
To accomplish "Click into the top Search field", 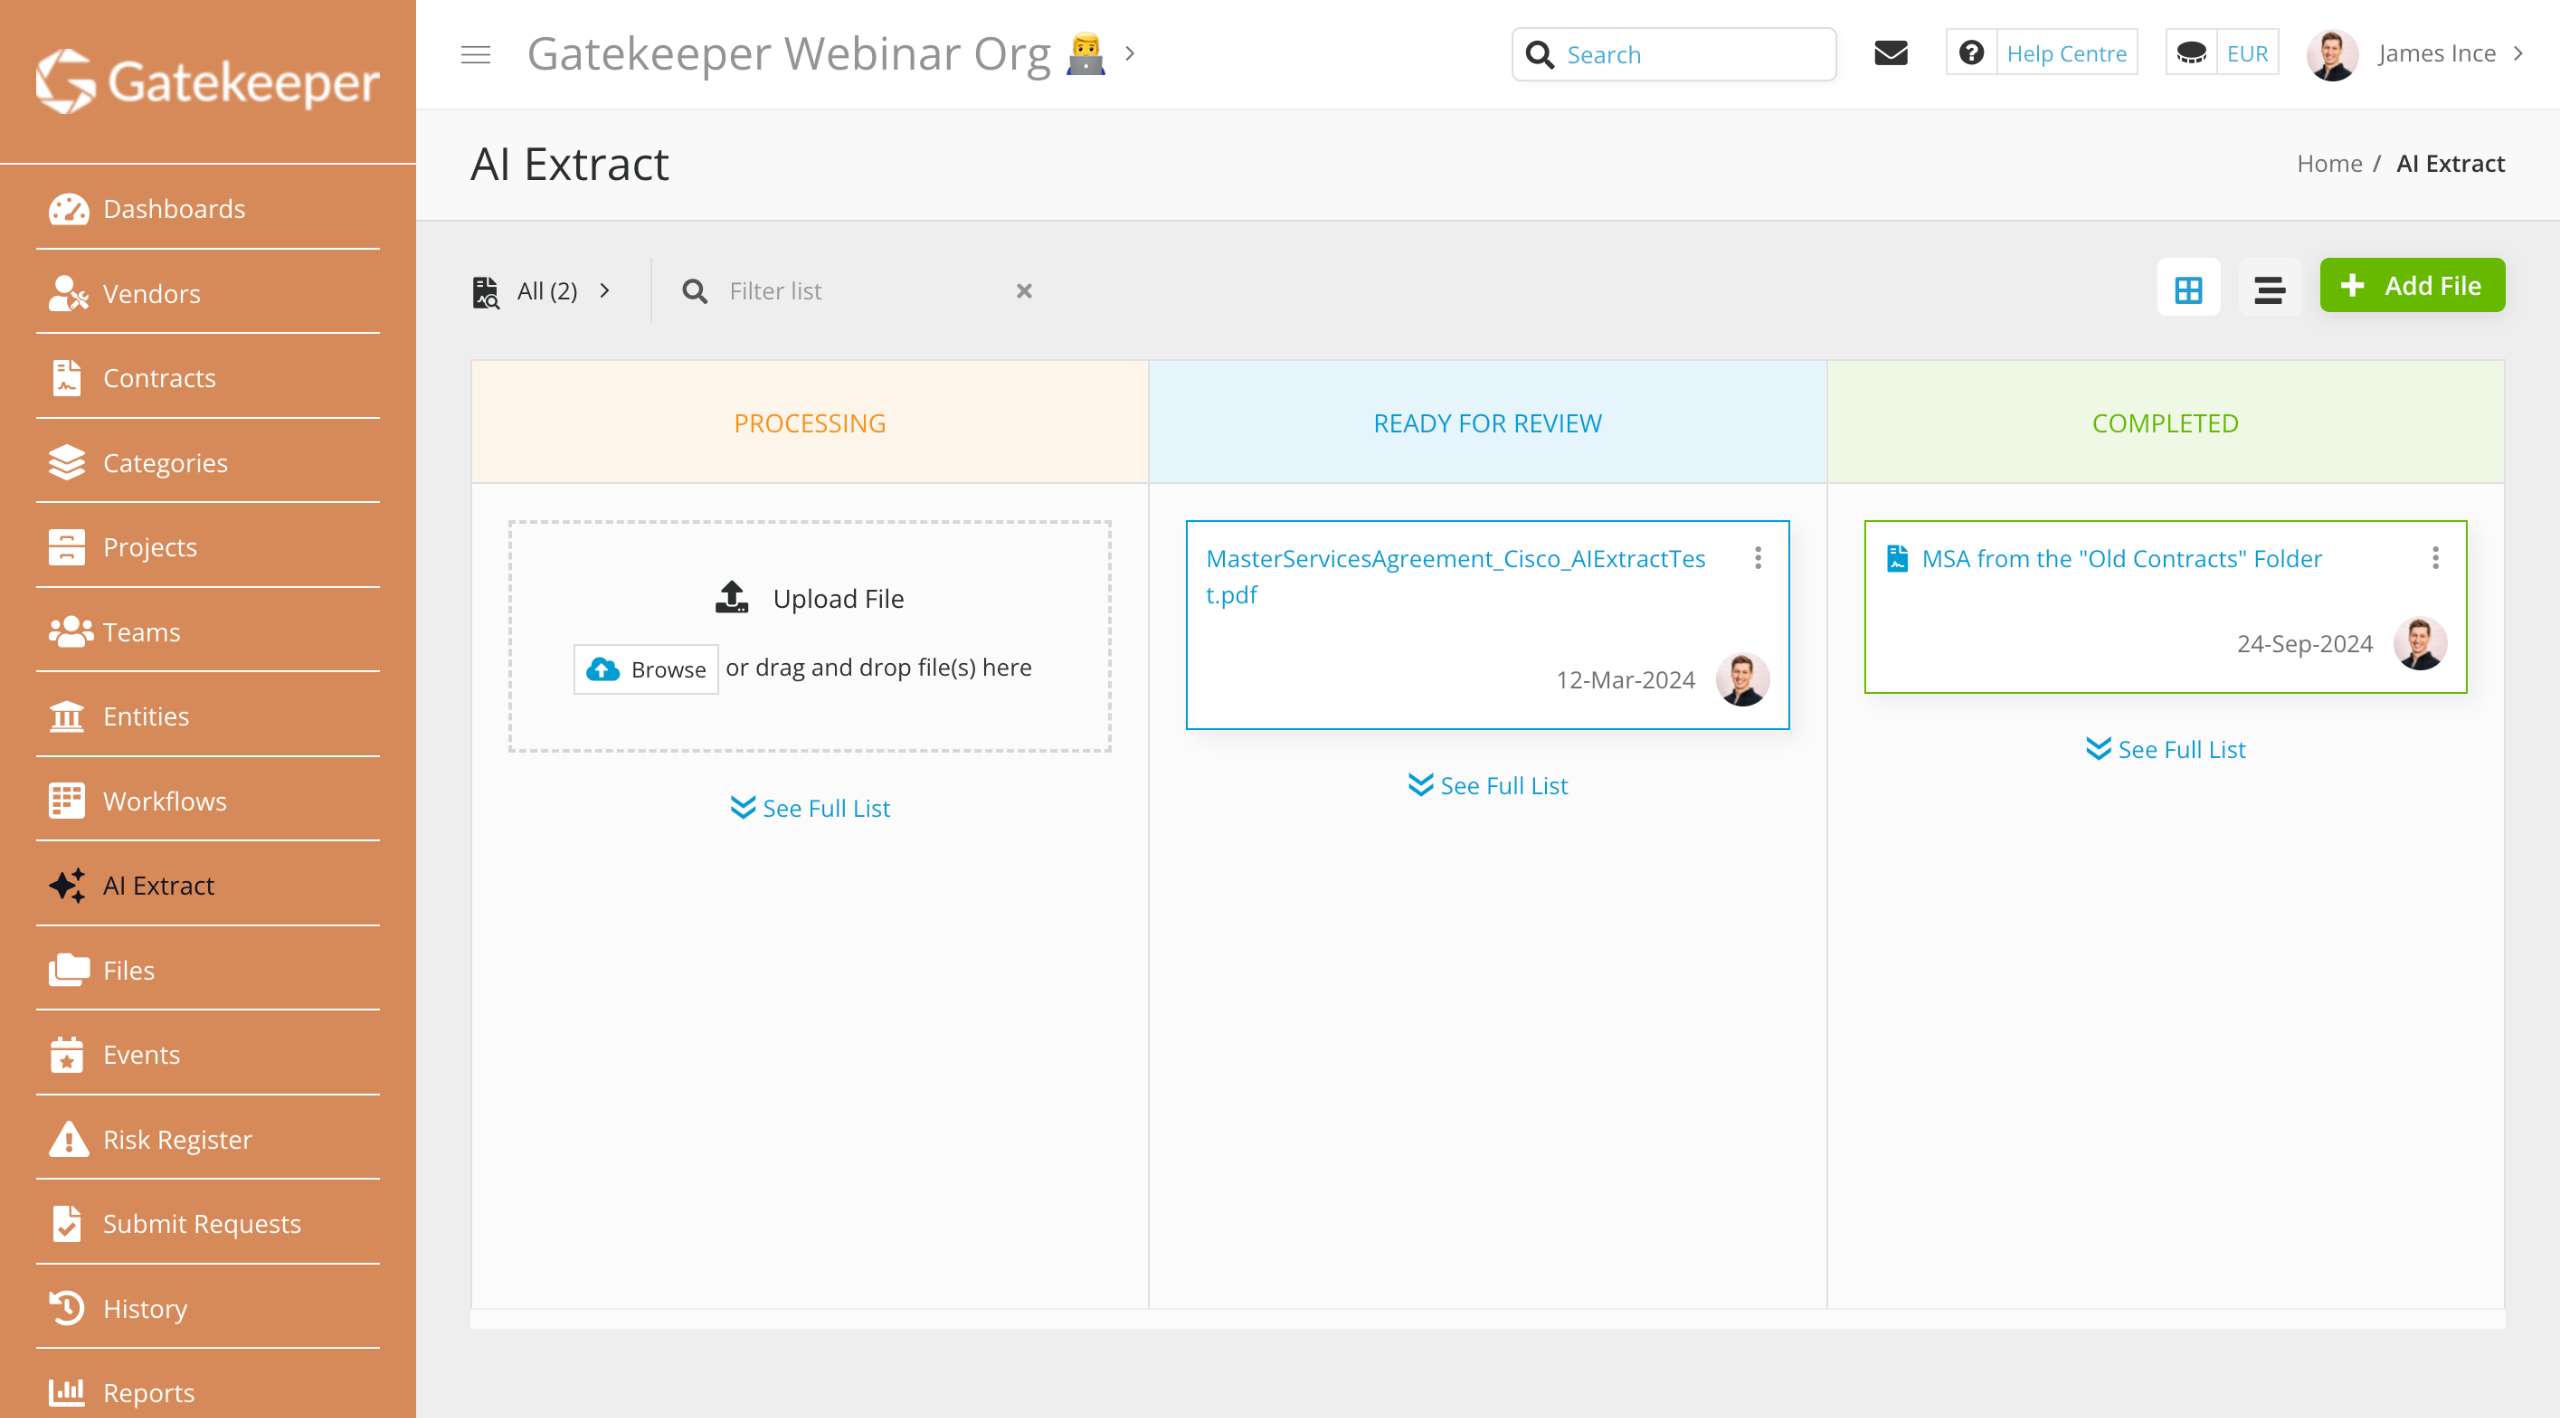I will click(1692, 54).
